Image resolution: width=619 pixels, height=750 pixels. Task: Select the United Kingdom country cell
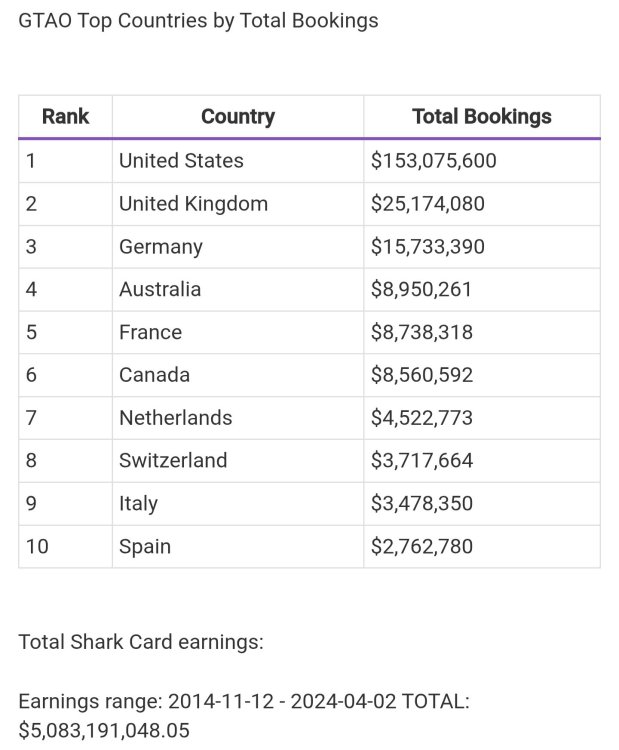pos(193,204)
